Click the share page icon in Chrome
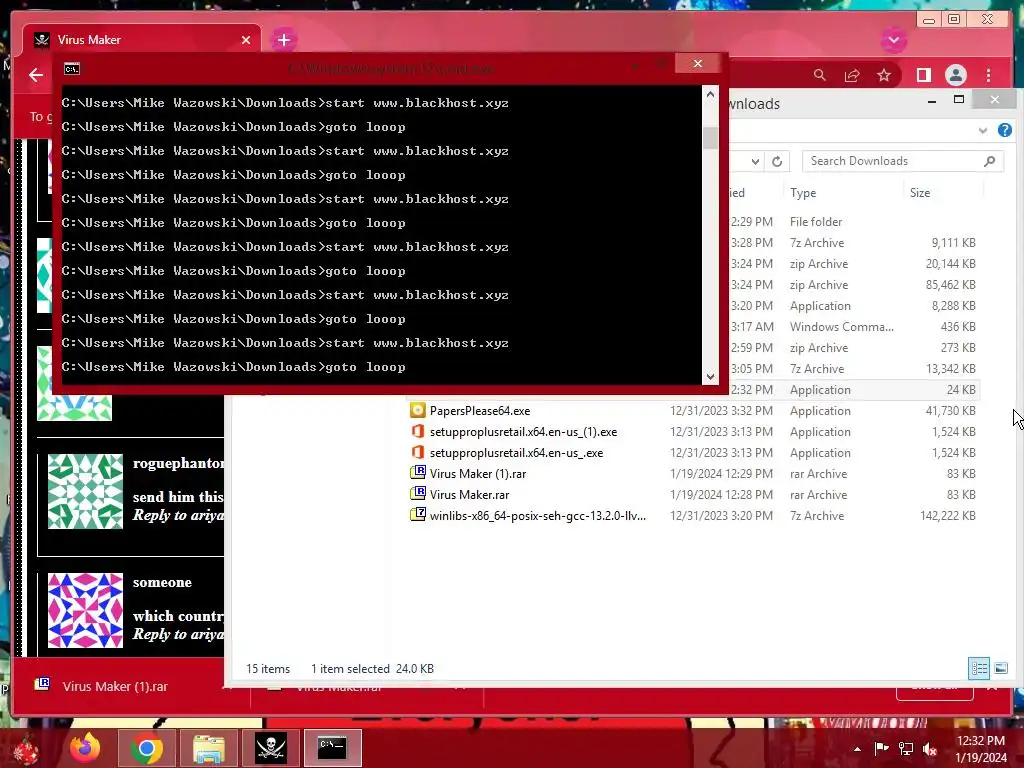Image resolution: width=1024 pixels, height=768 pixels. (x=852, y=75)
